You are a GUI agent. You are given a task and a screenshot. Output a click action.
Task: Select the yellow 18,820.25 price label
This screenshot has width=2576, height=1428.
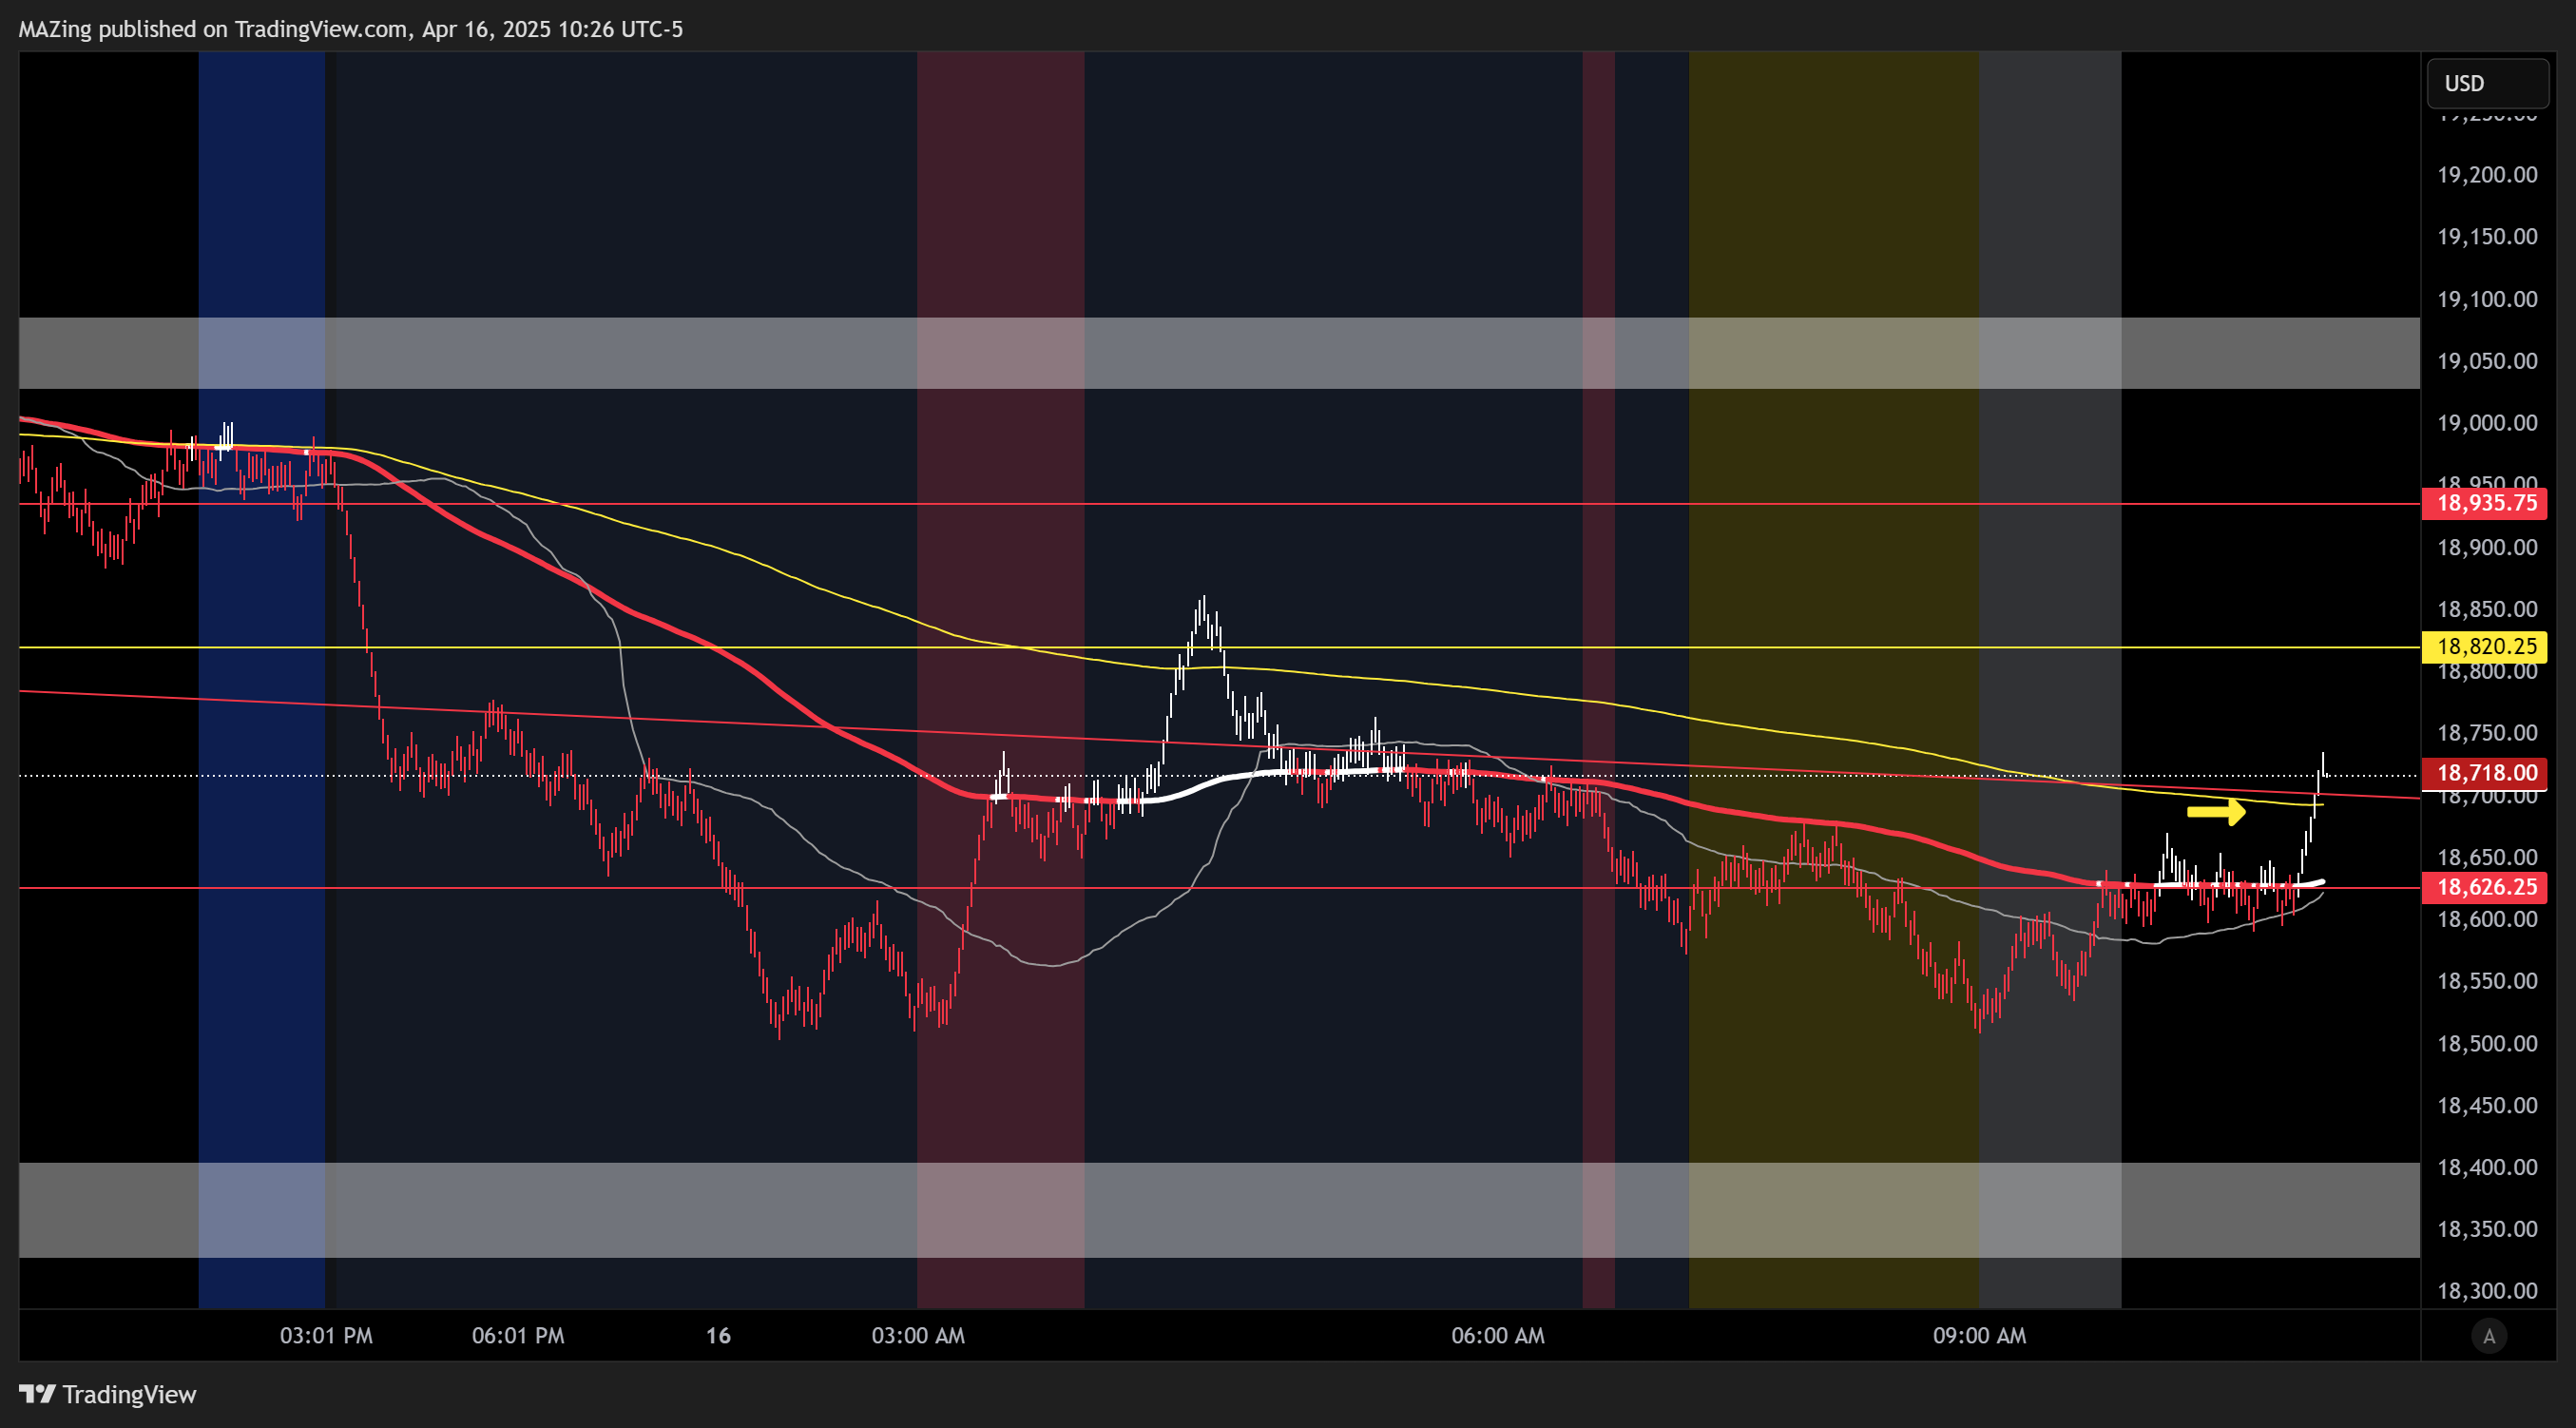click(x=2484, y=647)
